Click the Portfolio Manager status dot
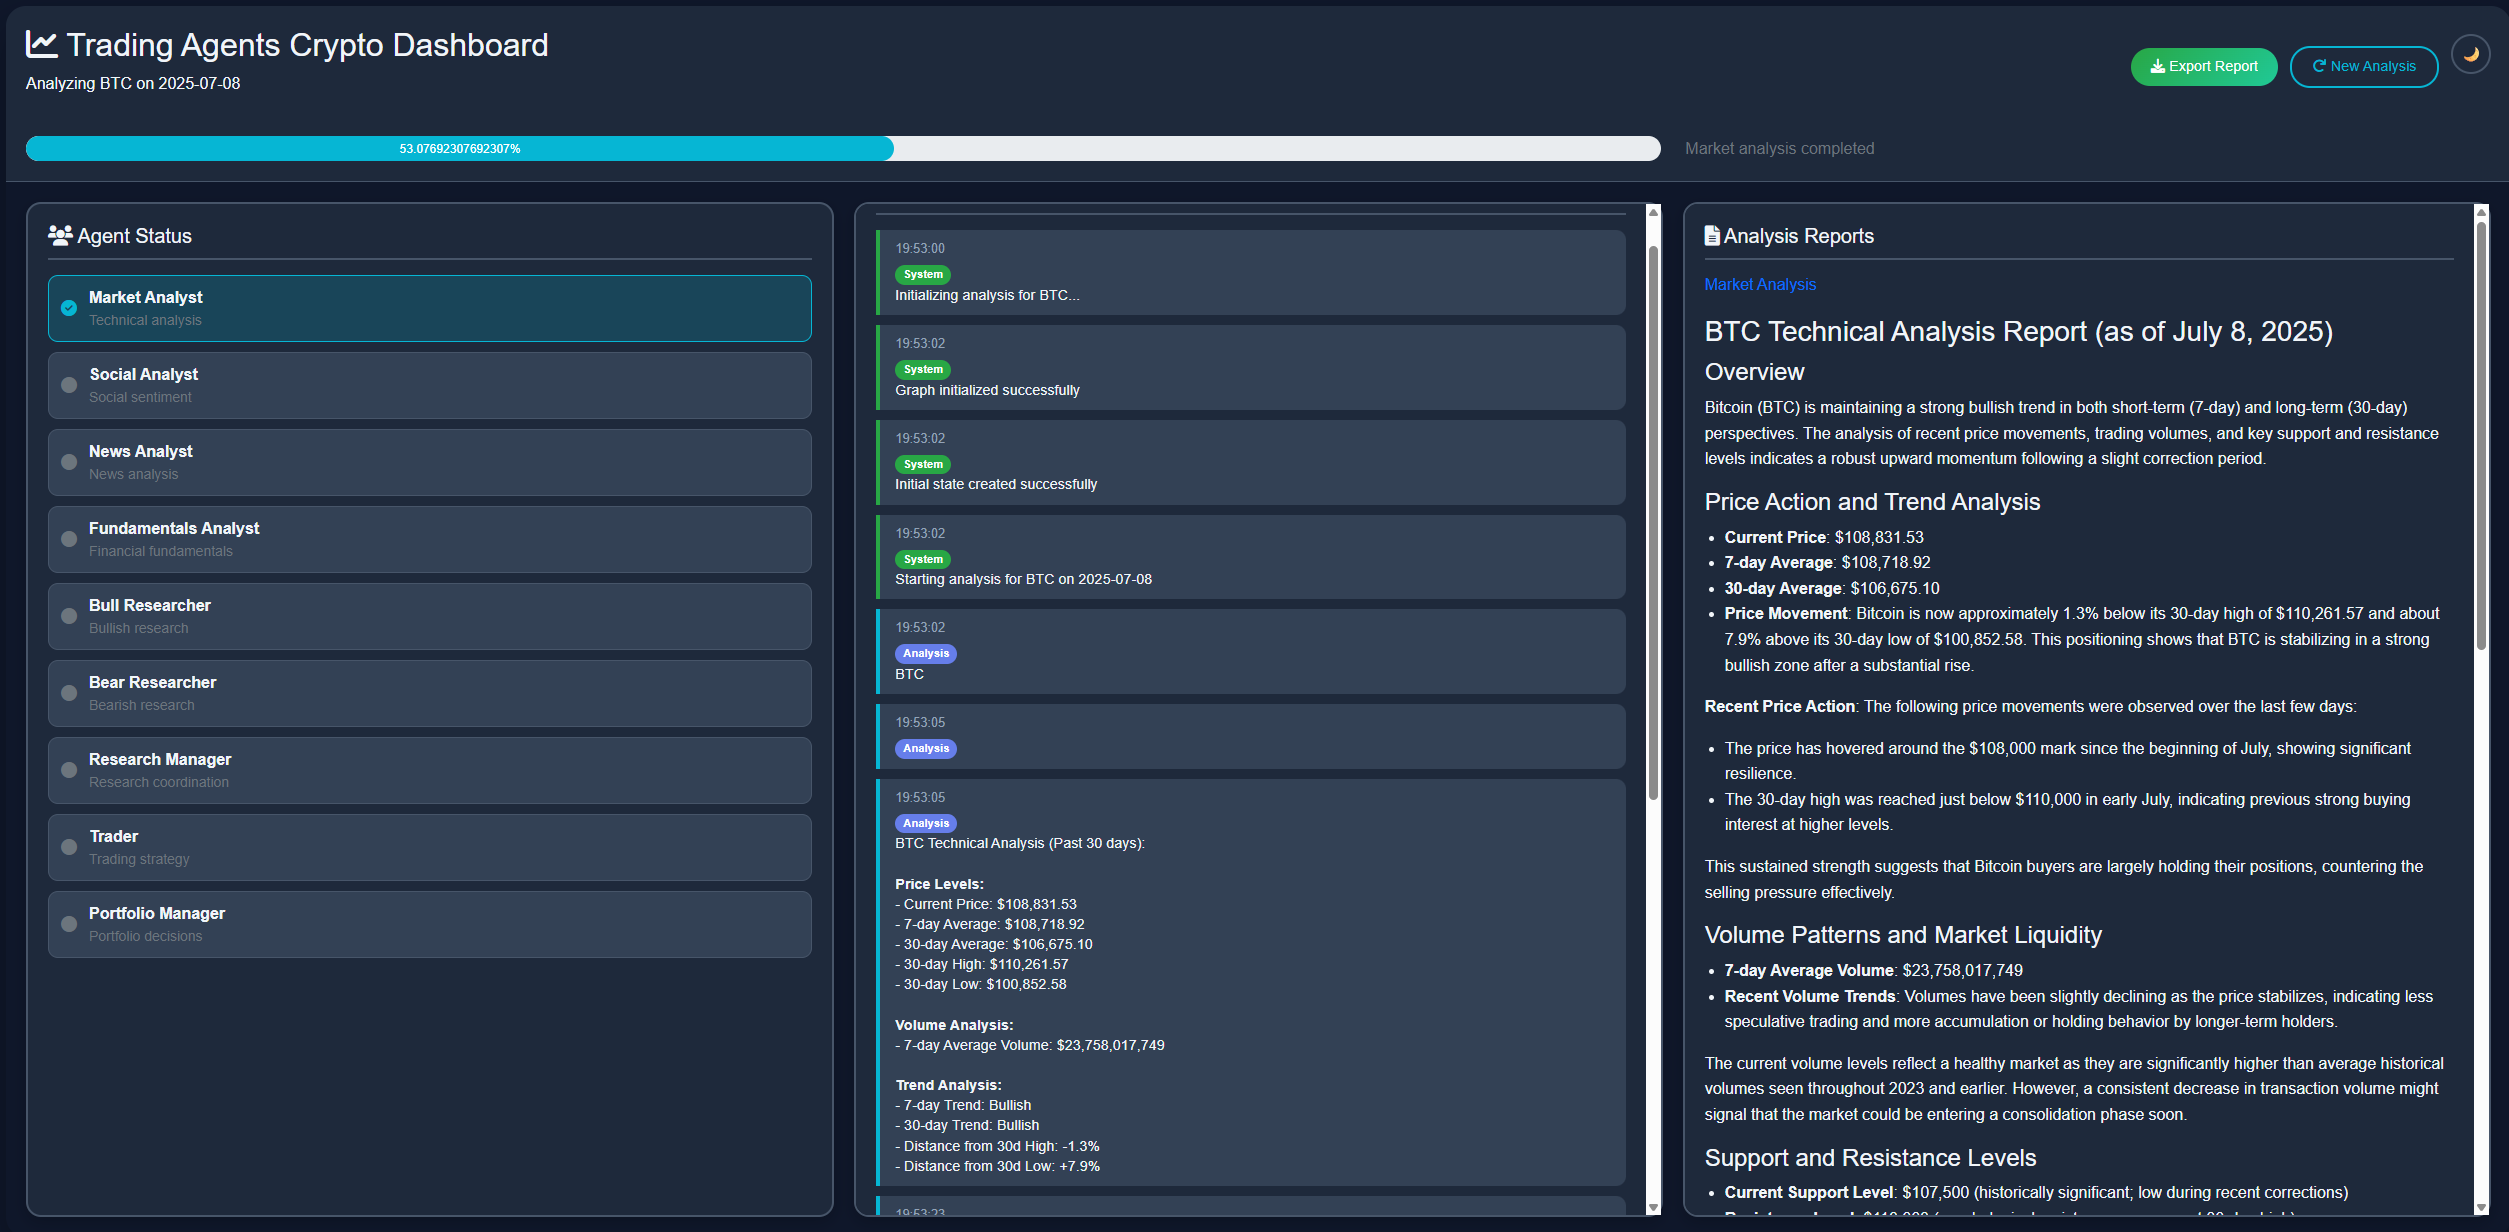This screenshot has height=1232, width=2509. point(69,924)
